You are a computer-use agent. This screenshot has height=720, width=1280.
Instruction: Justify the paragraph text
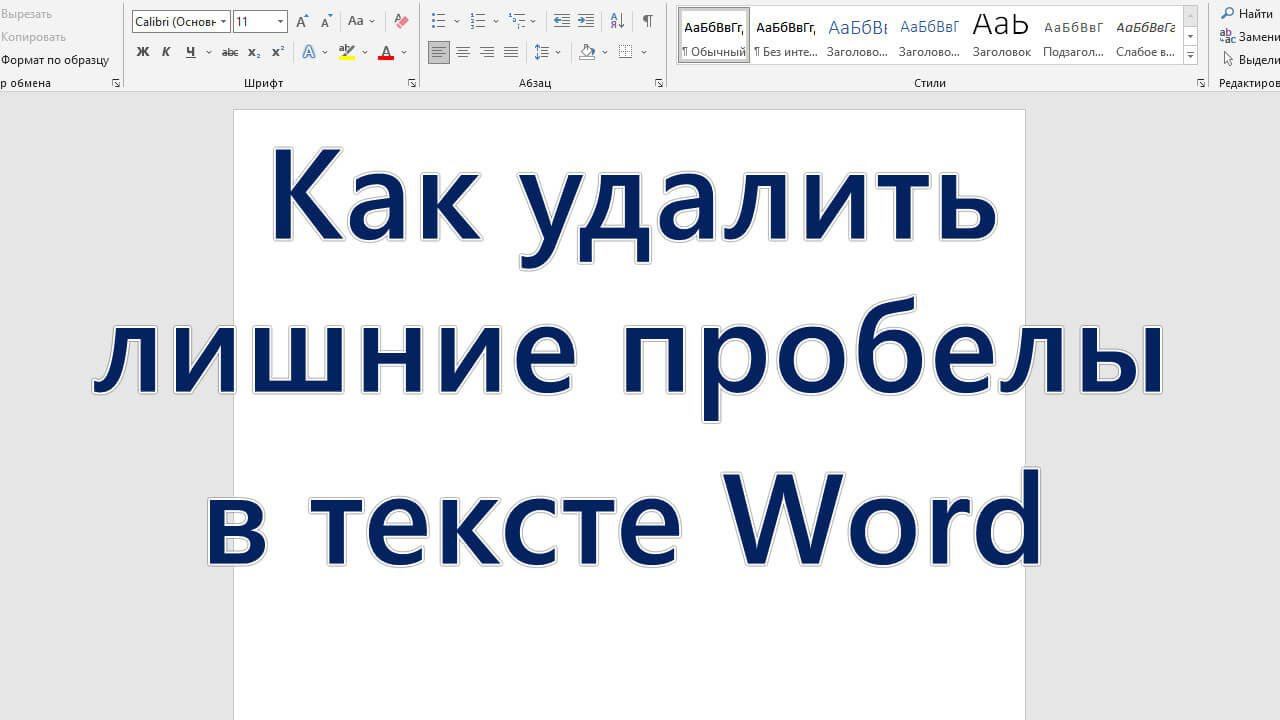[x=511, y=52]
